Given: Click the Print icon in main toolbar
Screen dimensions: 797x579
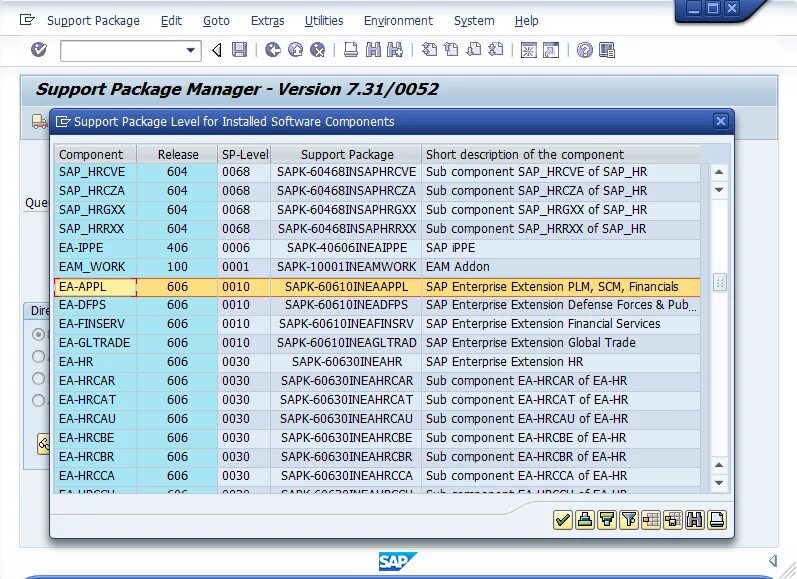Looking at the screenshot, I should (x=351, y=50).
